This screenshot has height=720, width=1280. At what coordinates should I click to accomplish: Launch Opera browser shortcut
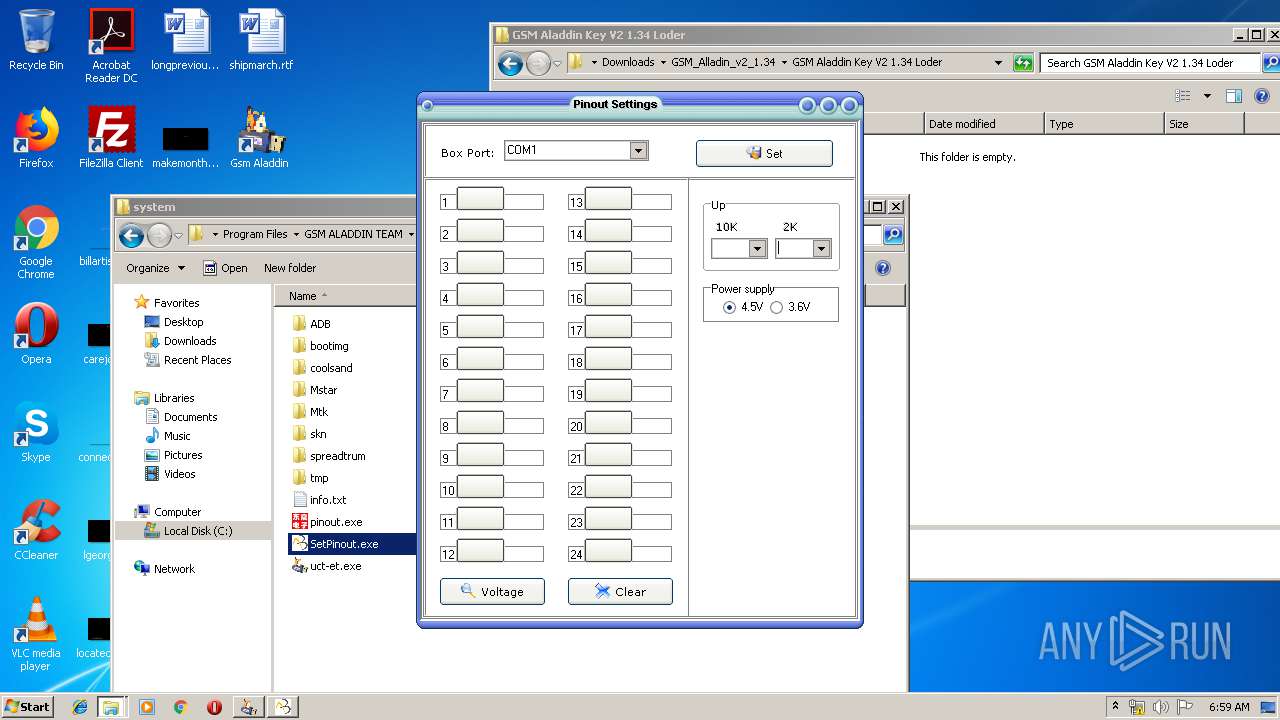click(x=36, y=334)
